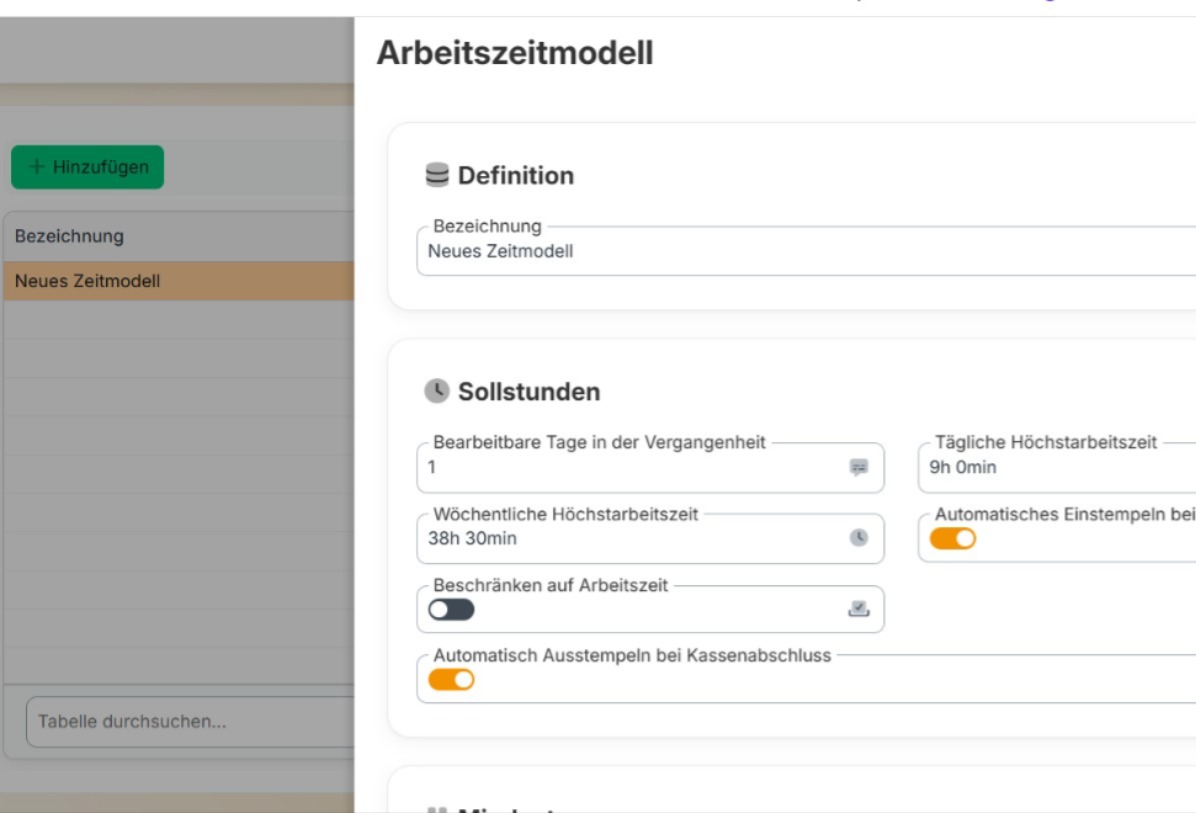
Task: Edit the Bezeichnung field in Definition
Action: 806,251
